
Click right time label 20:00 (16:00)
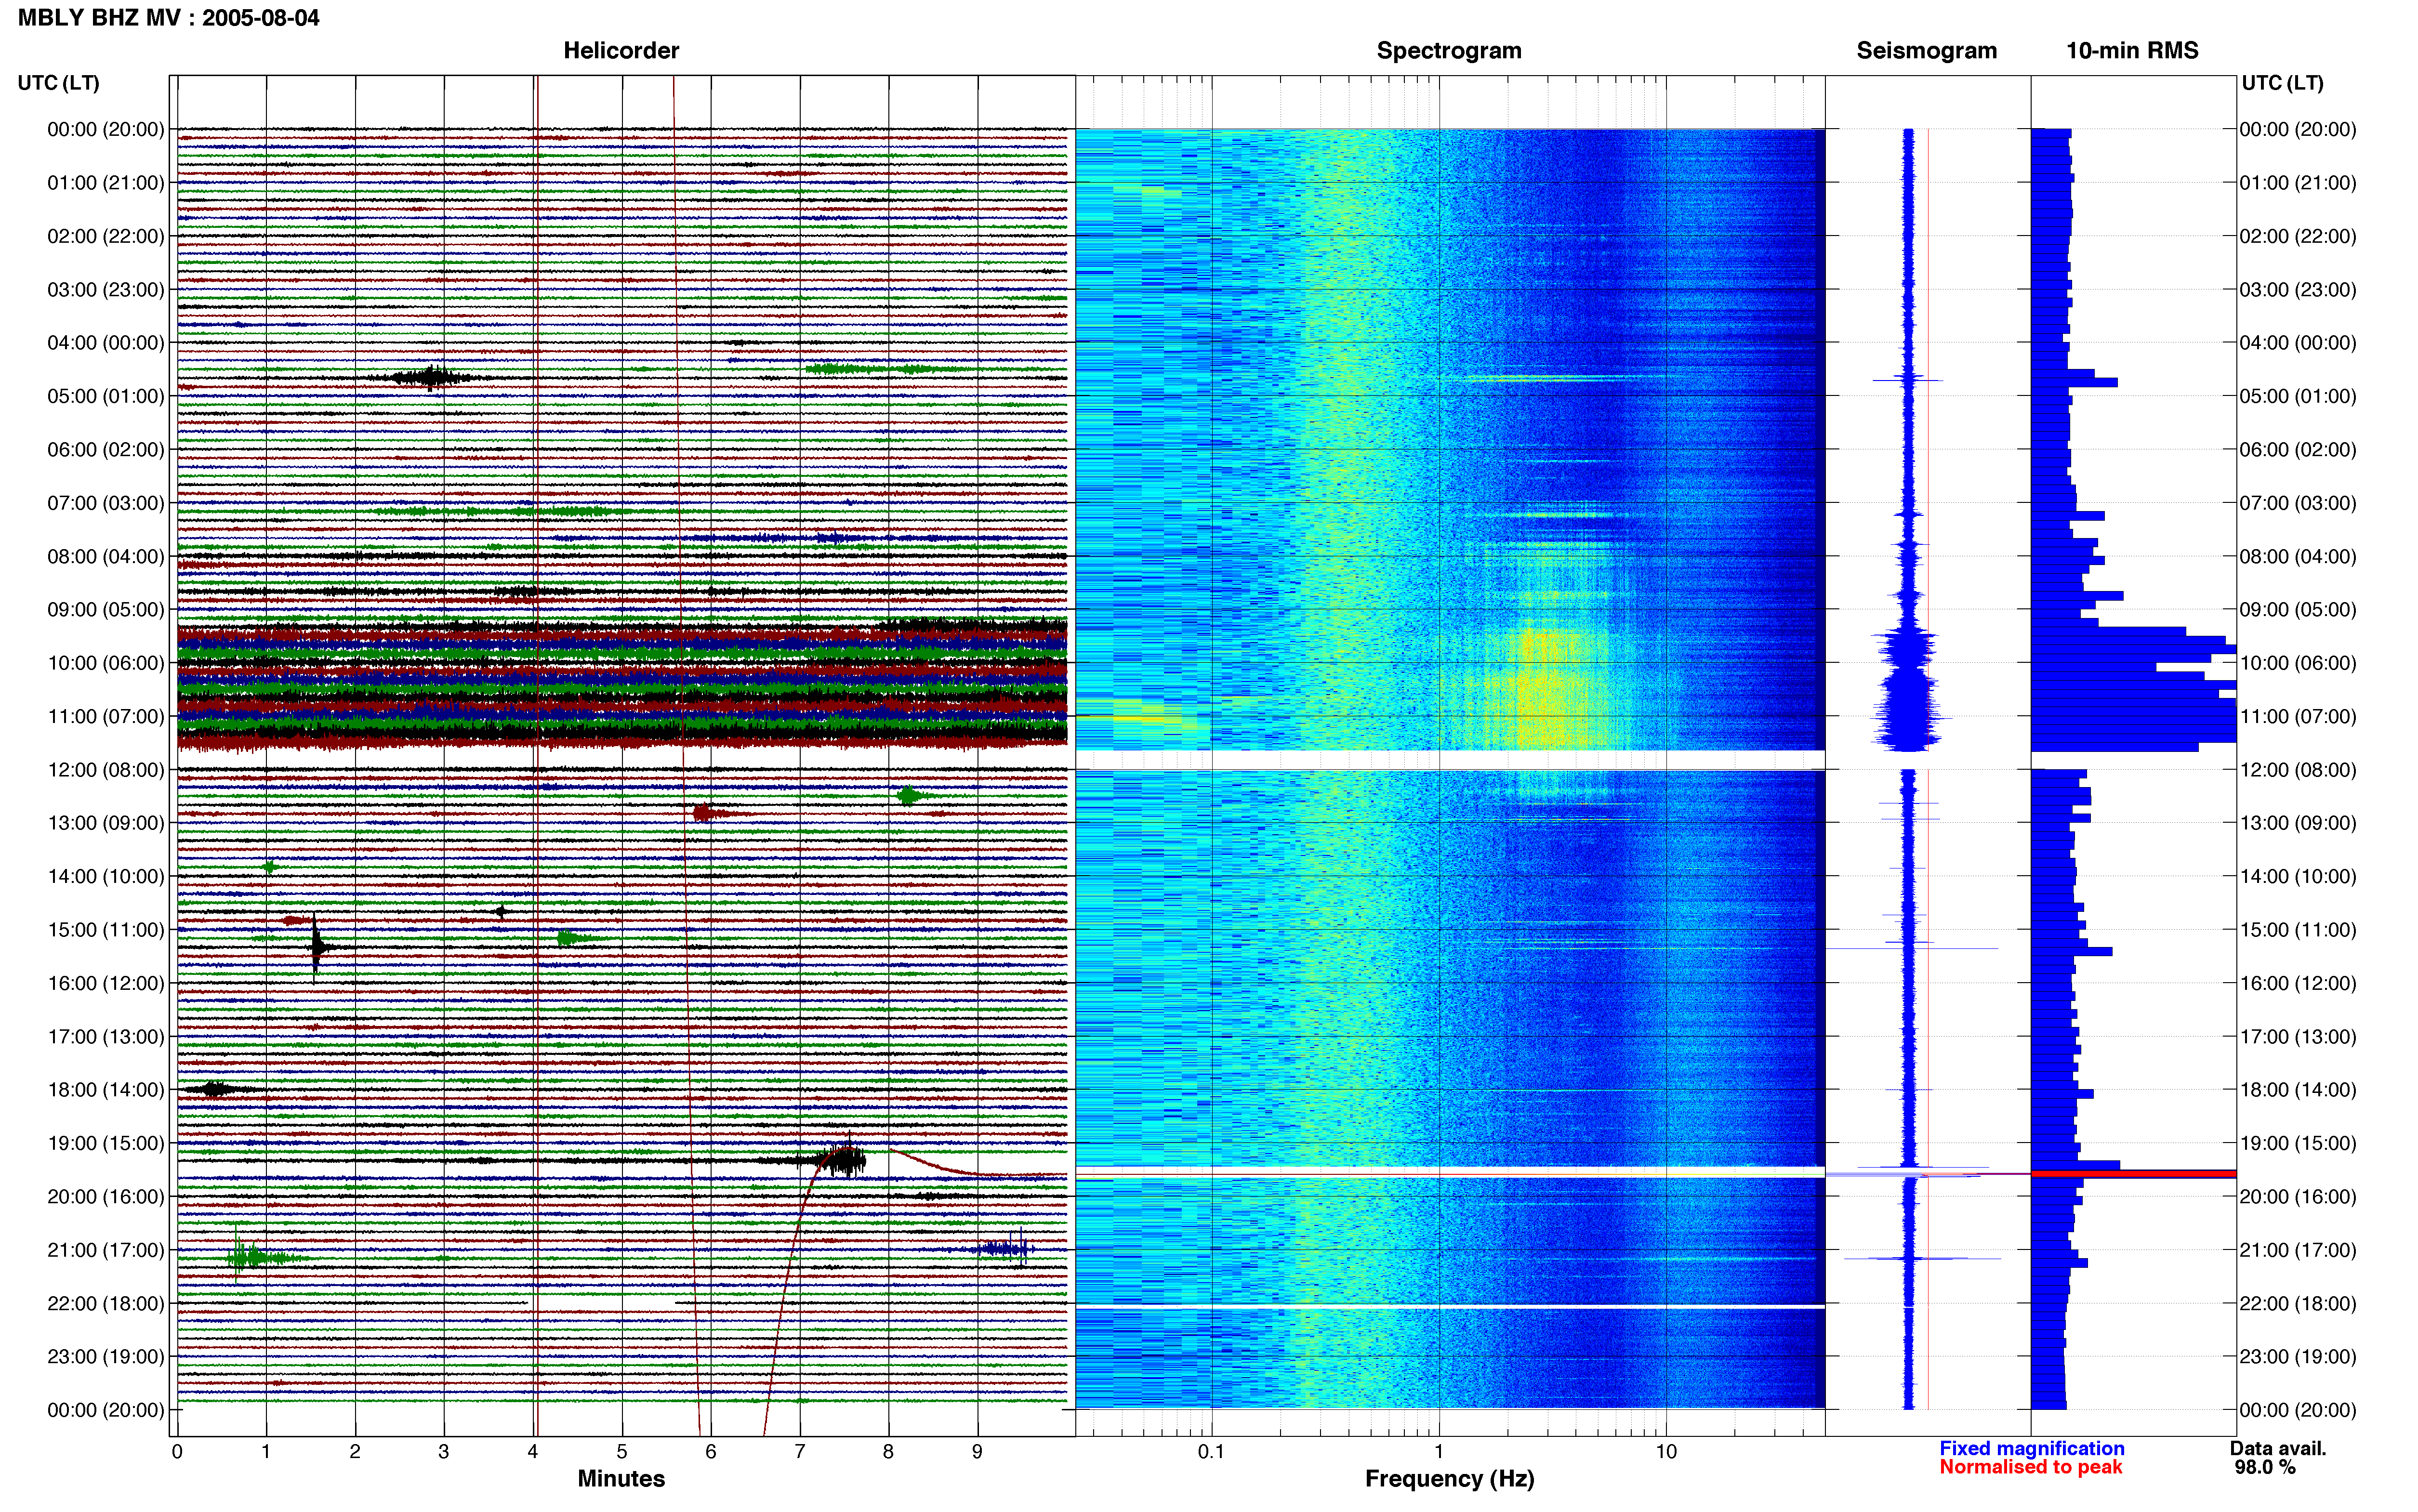(x=2298, y=1197)
